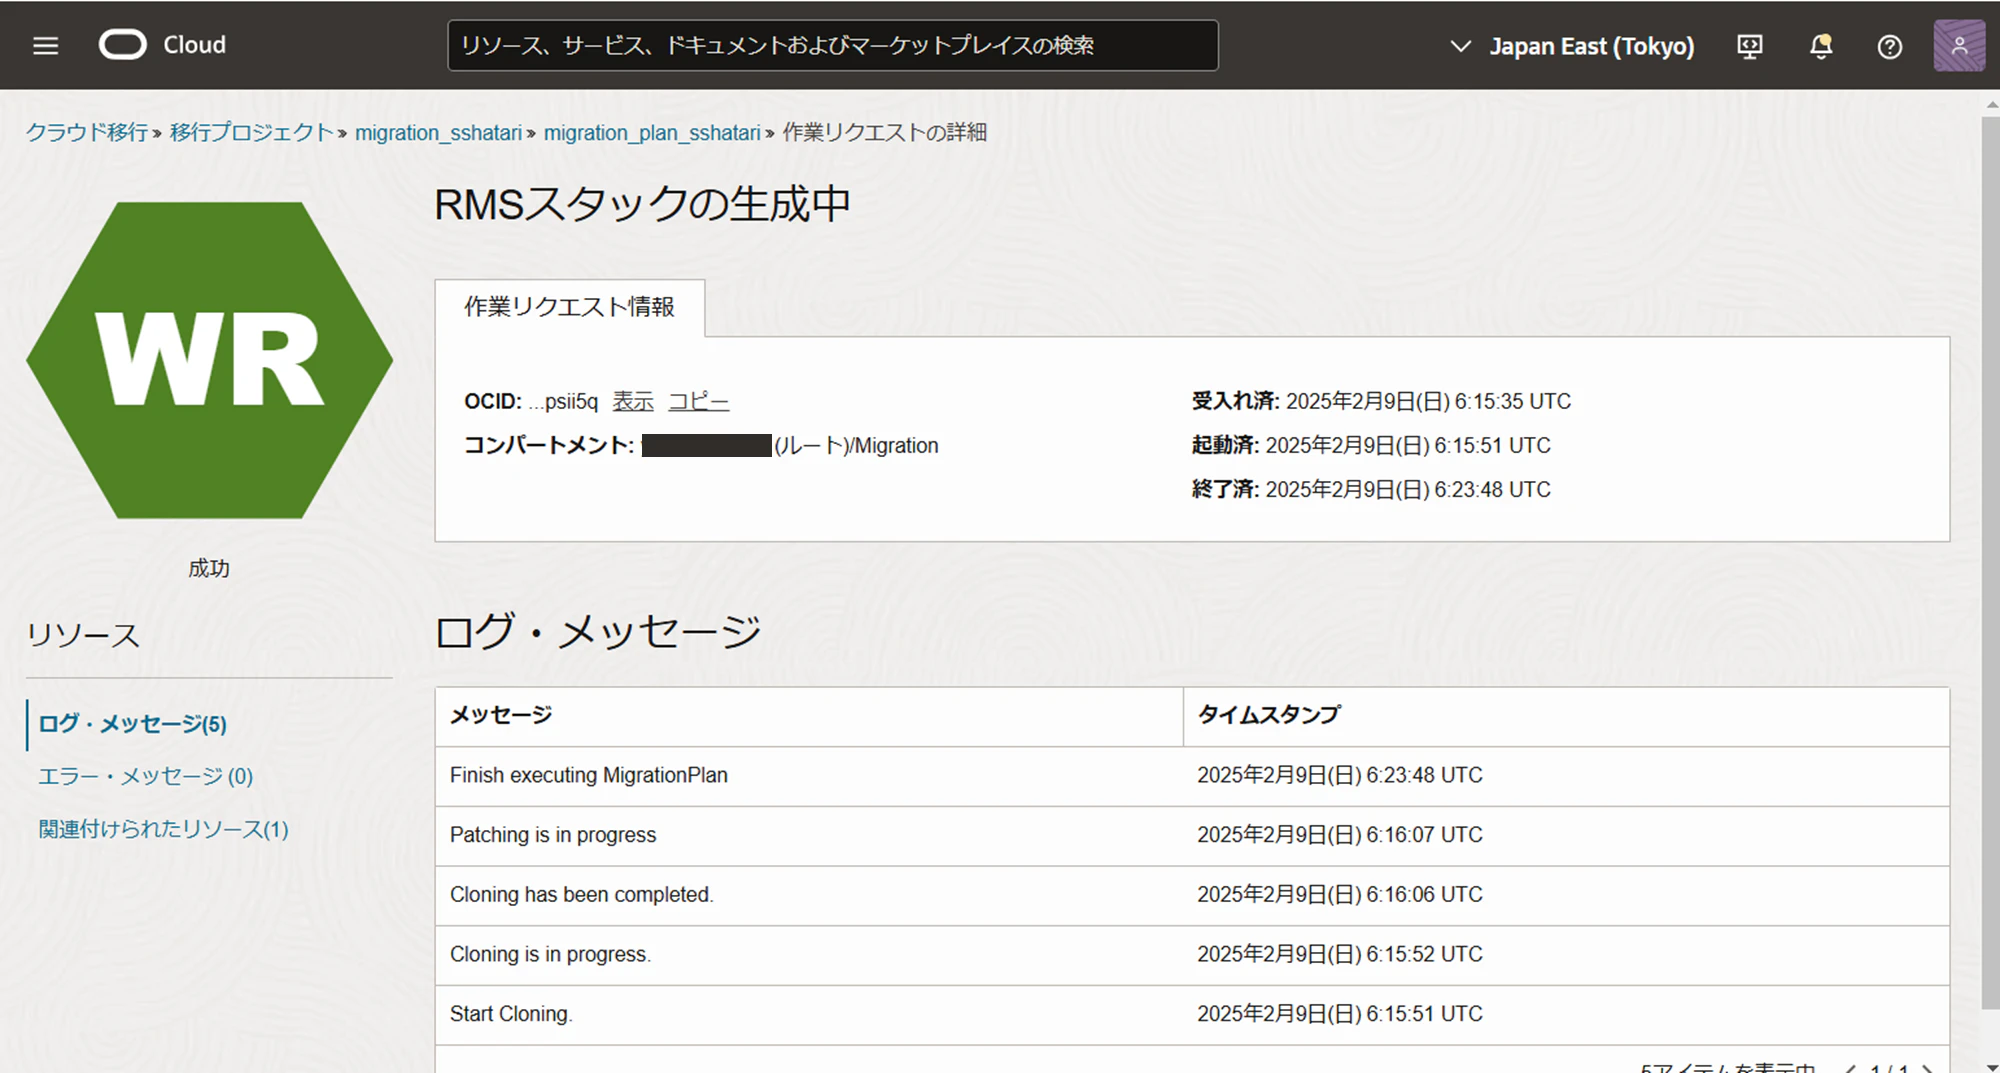
Task: Open the user profile avatar
Action: (x=1959, y=46)
